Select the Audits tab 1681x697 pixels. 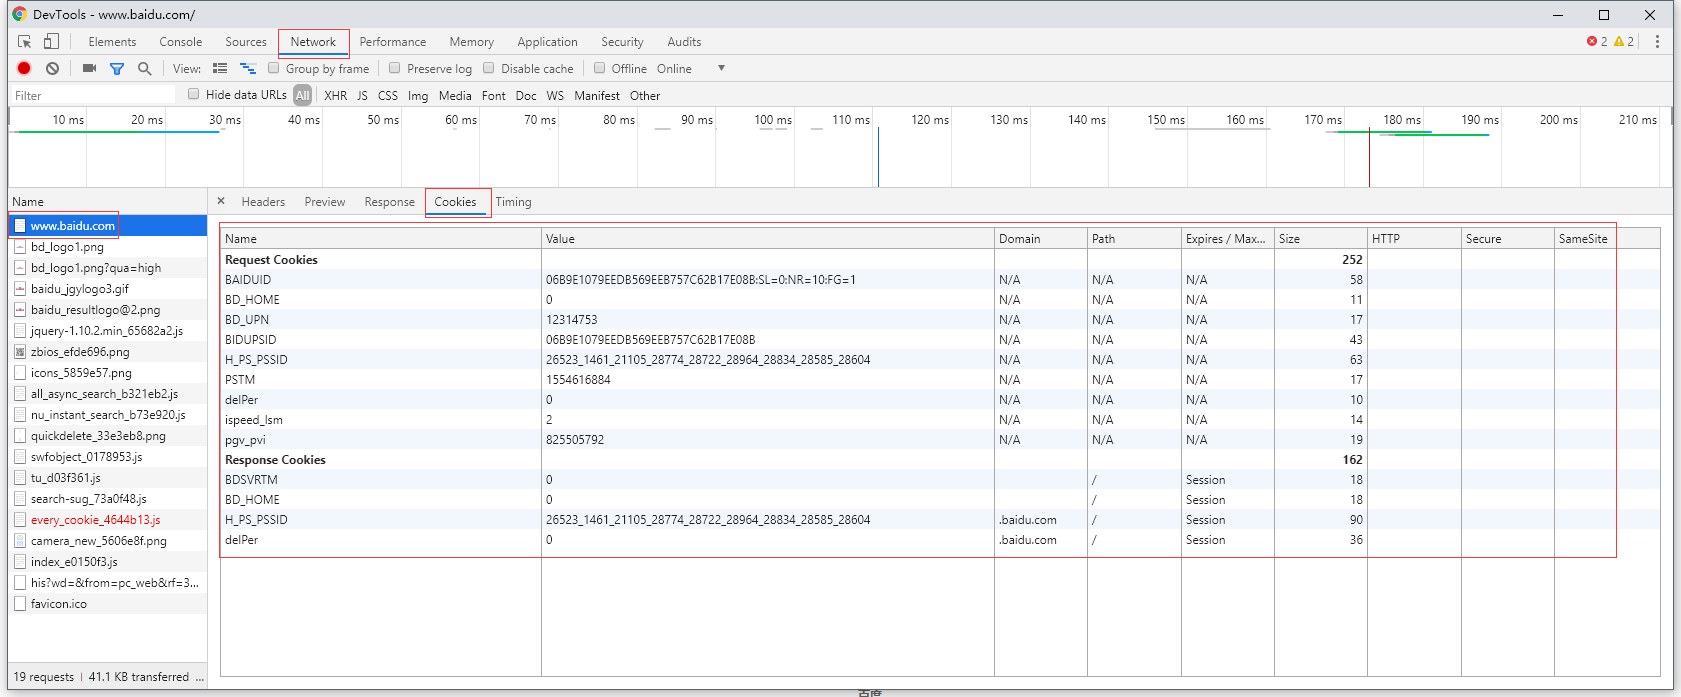point(684,42)
